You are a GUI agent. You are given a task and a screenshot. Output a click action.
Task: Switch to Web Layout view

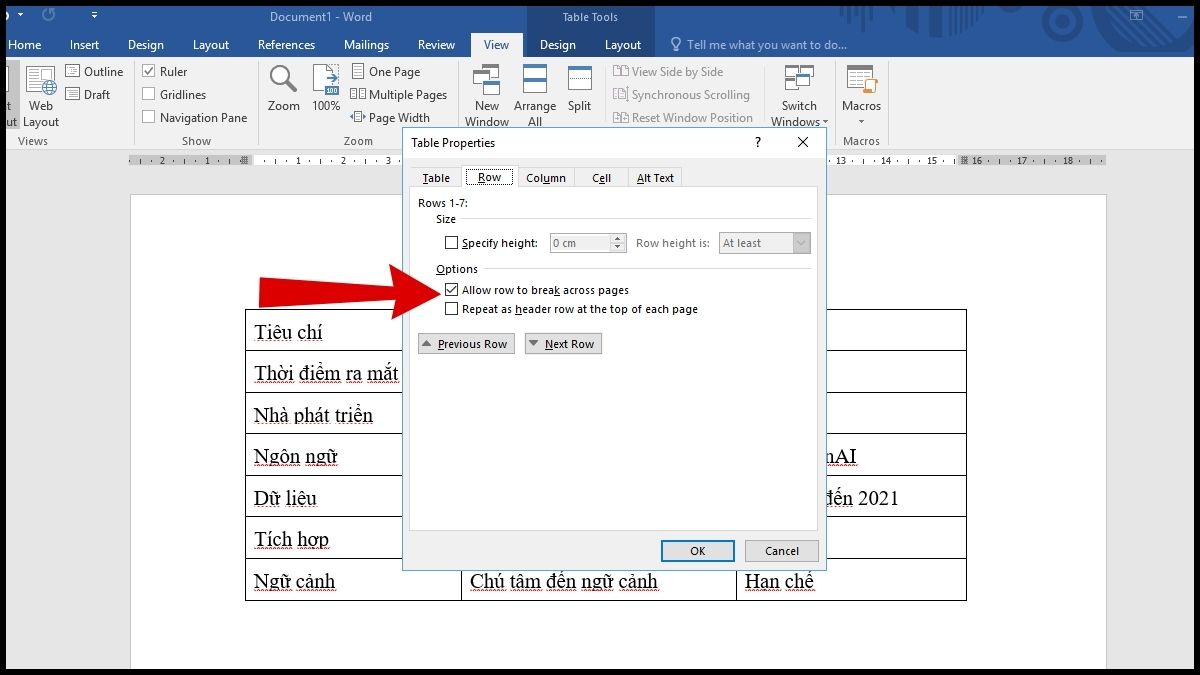41,96
